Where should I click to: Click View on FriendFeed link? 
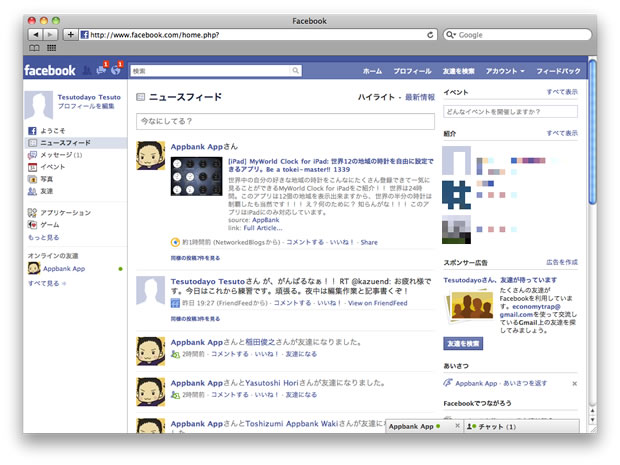[378, 303]
